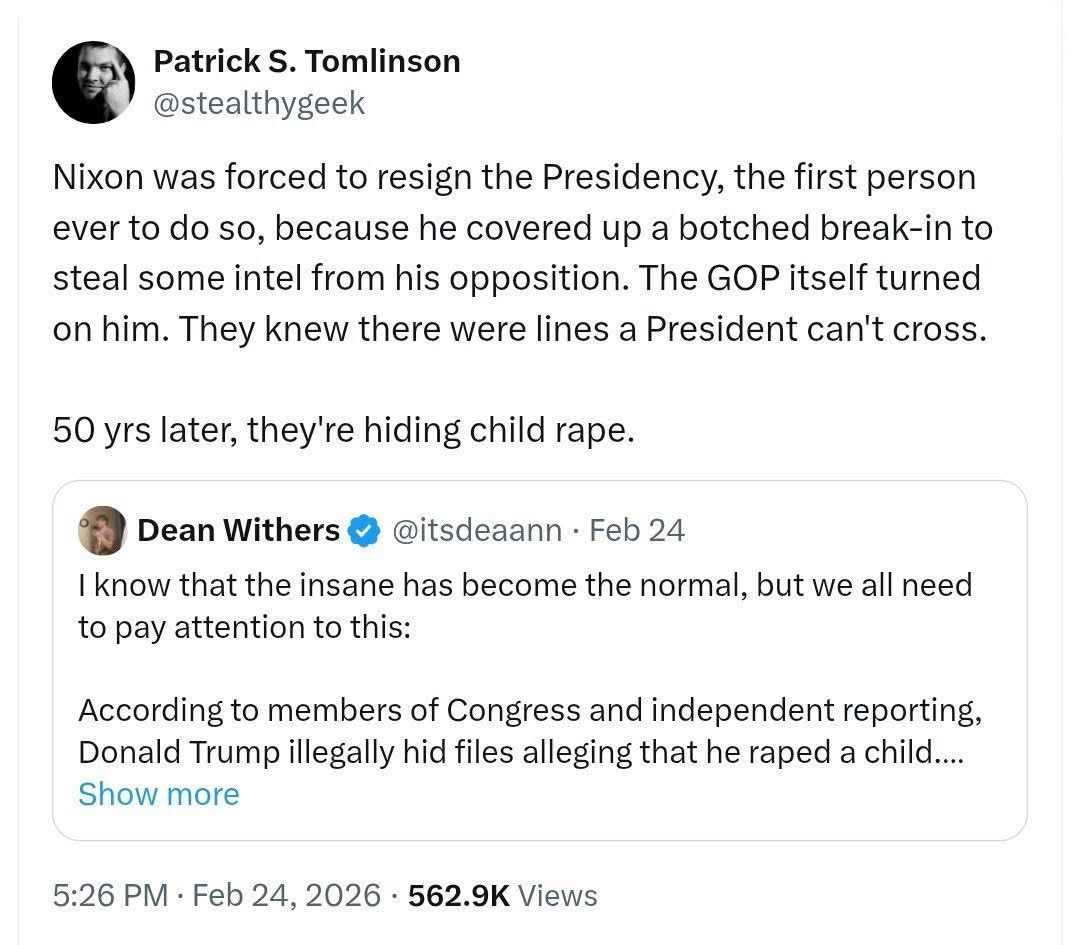Click the blue verified checkmark badge
Screen dimensions: 1080x945
click(366, 530)
